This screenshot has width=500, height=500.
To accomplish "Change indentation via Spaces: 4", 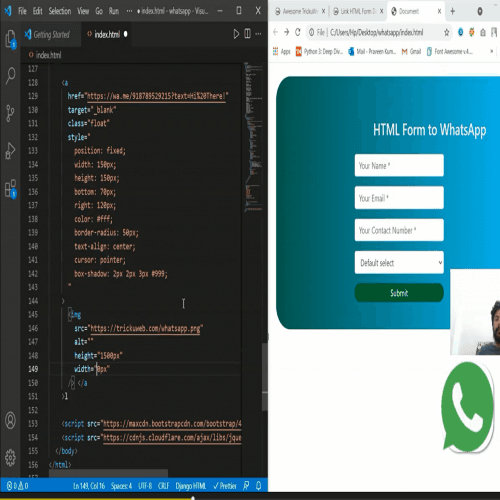I will point(121,486).
